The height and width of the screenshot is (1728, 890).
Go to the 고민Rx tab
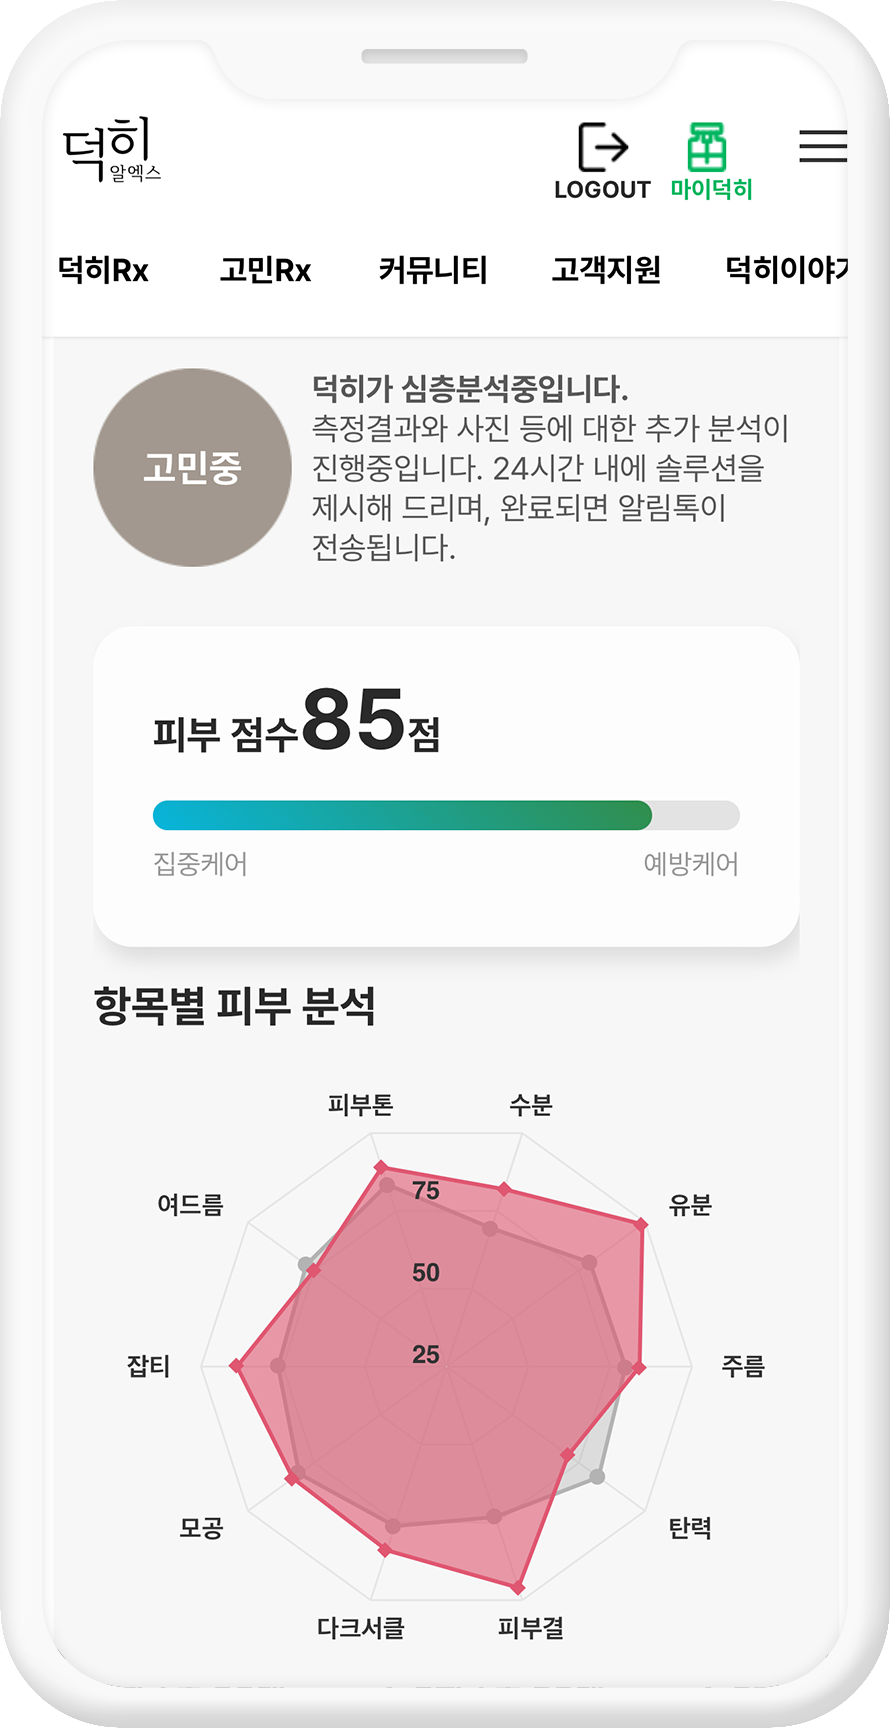(265, 270)
